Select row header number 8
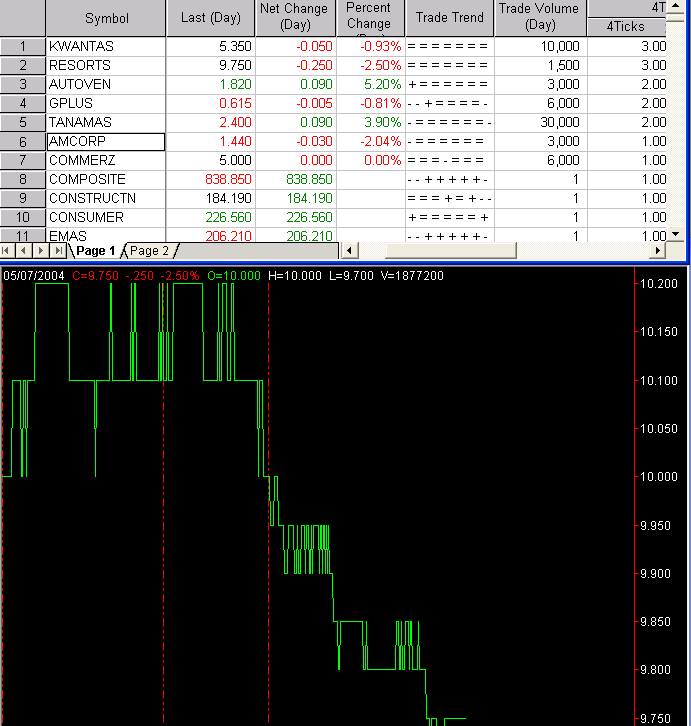The image size is (691, 726). point(23,179)
